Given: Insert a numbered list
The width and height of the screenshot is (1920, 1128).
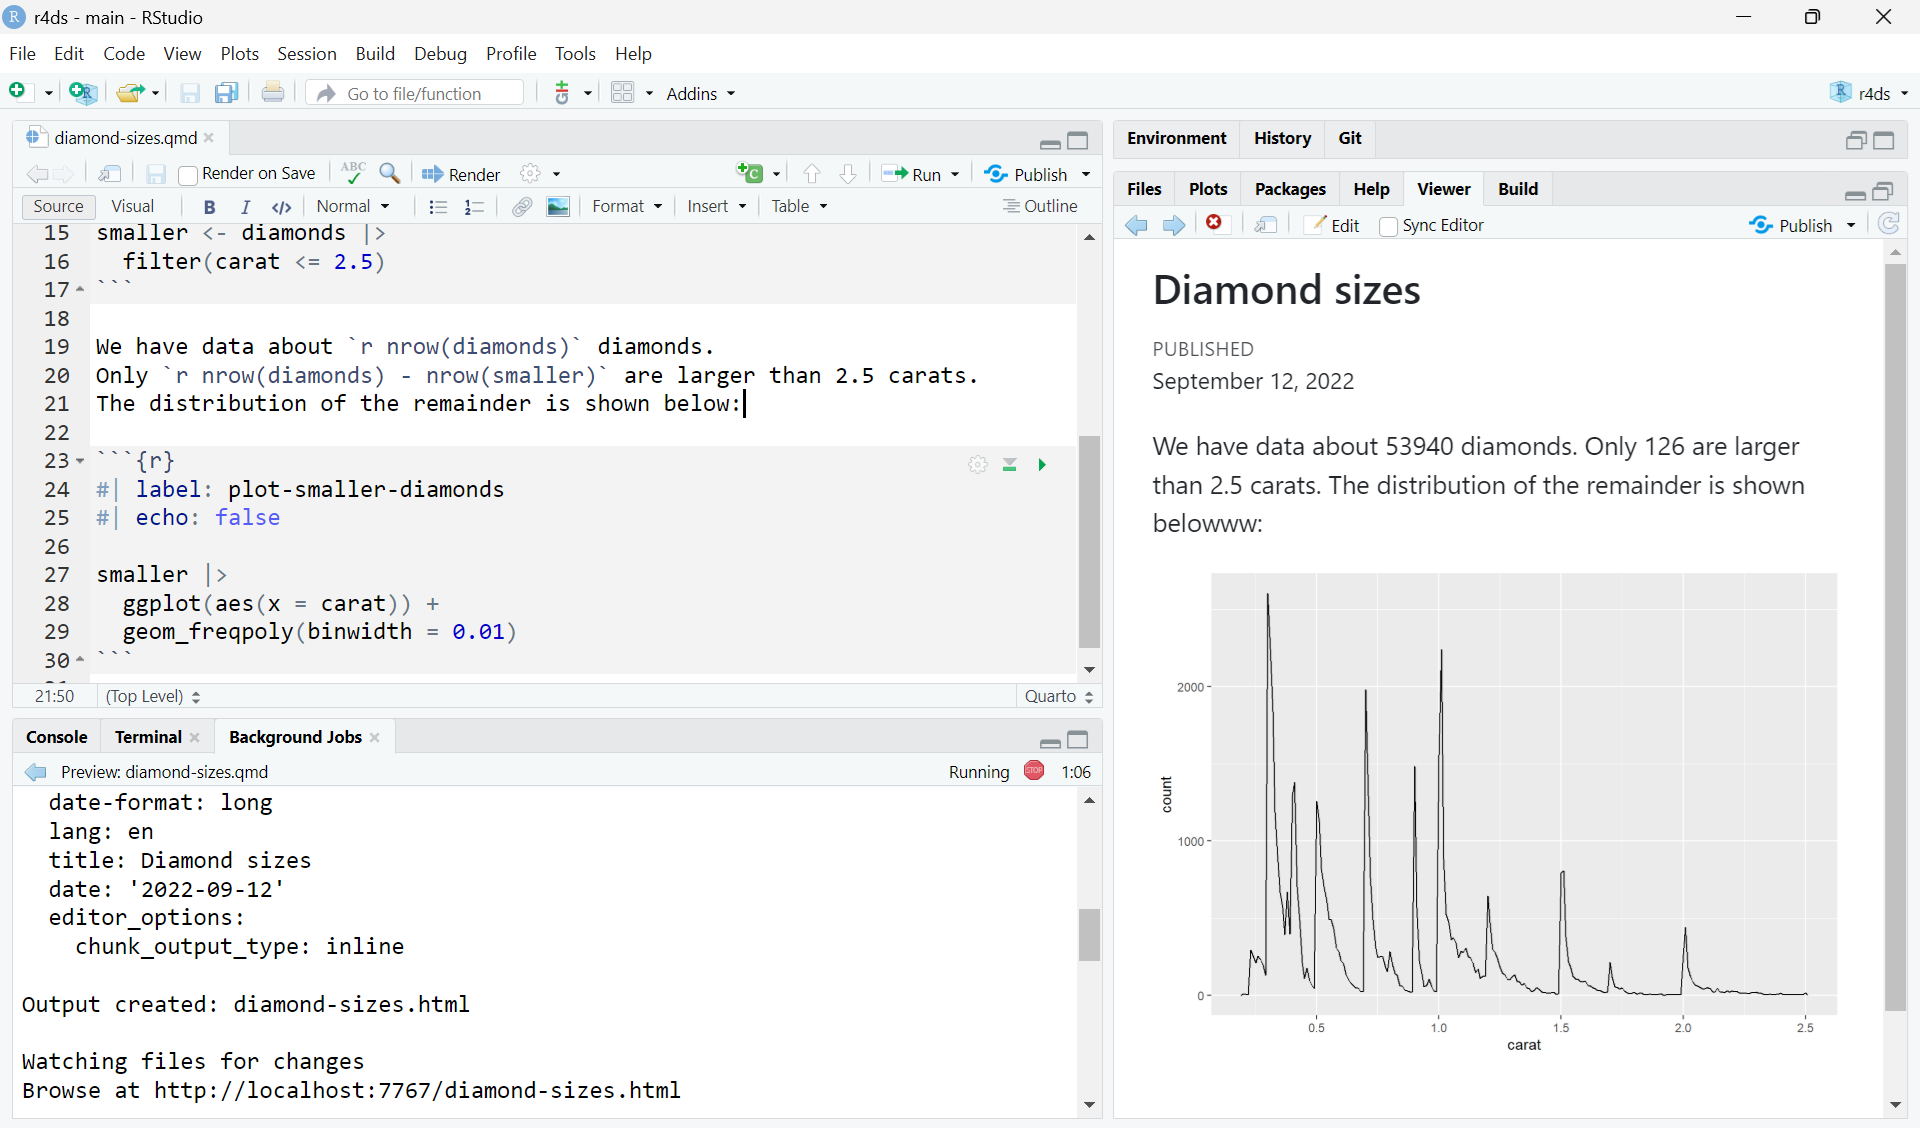Looking at the screenshot, I should point(474,206).
